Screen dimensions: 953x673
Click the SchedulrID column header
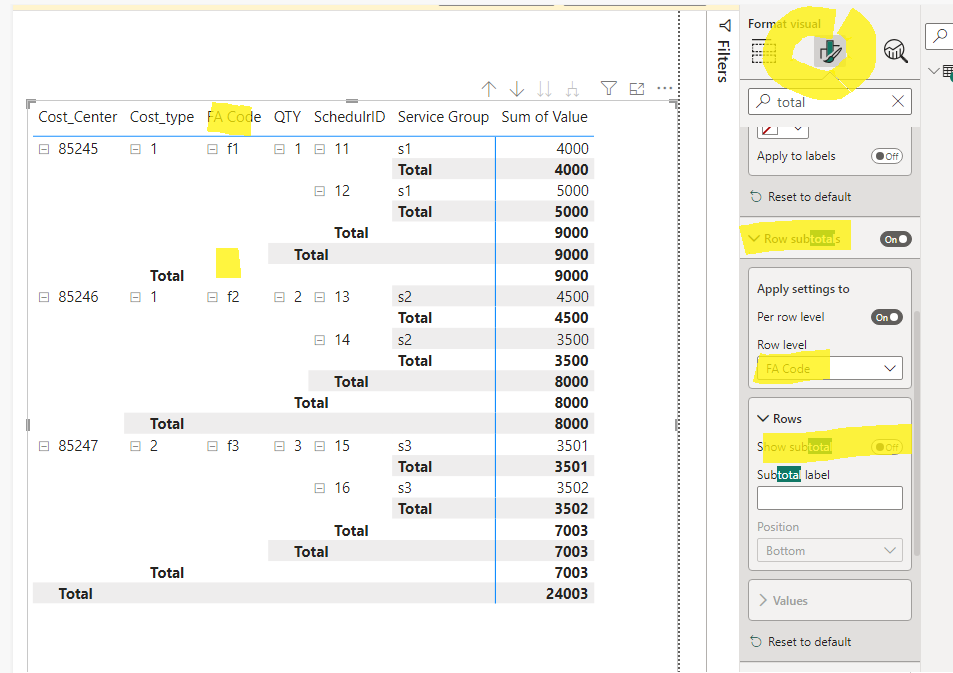[x=349, y=117]
